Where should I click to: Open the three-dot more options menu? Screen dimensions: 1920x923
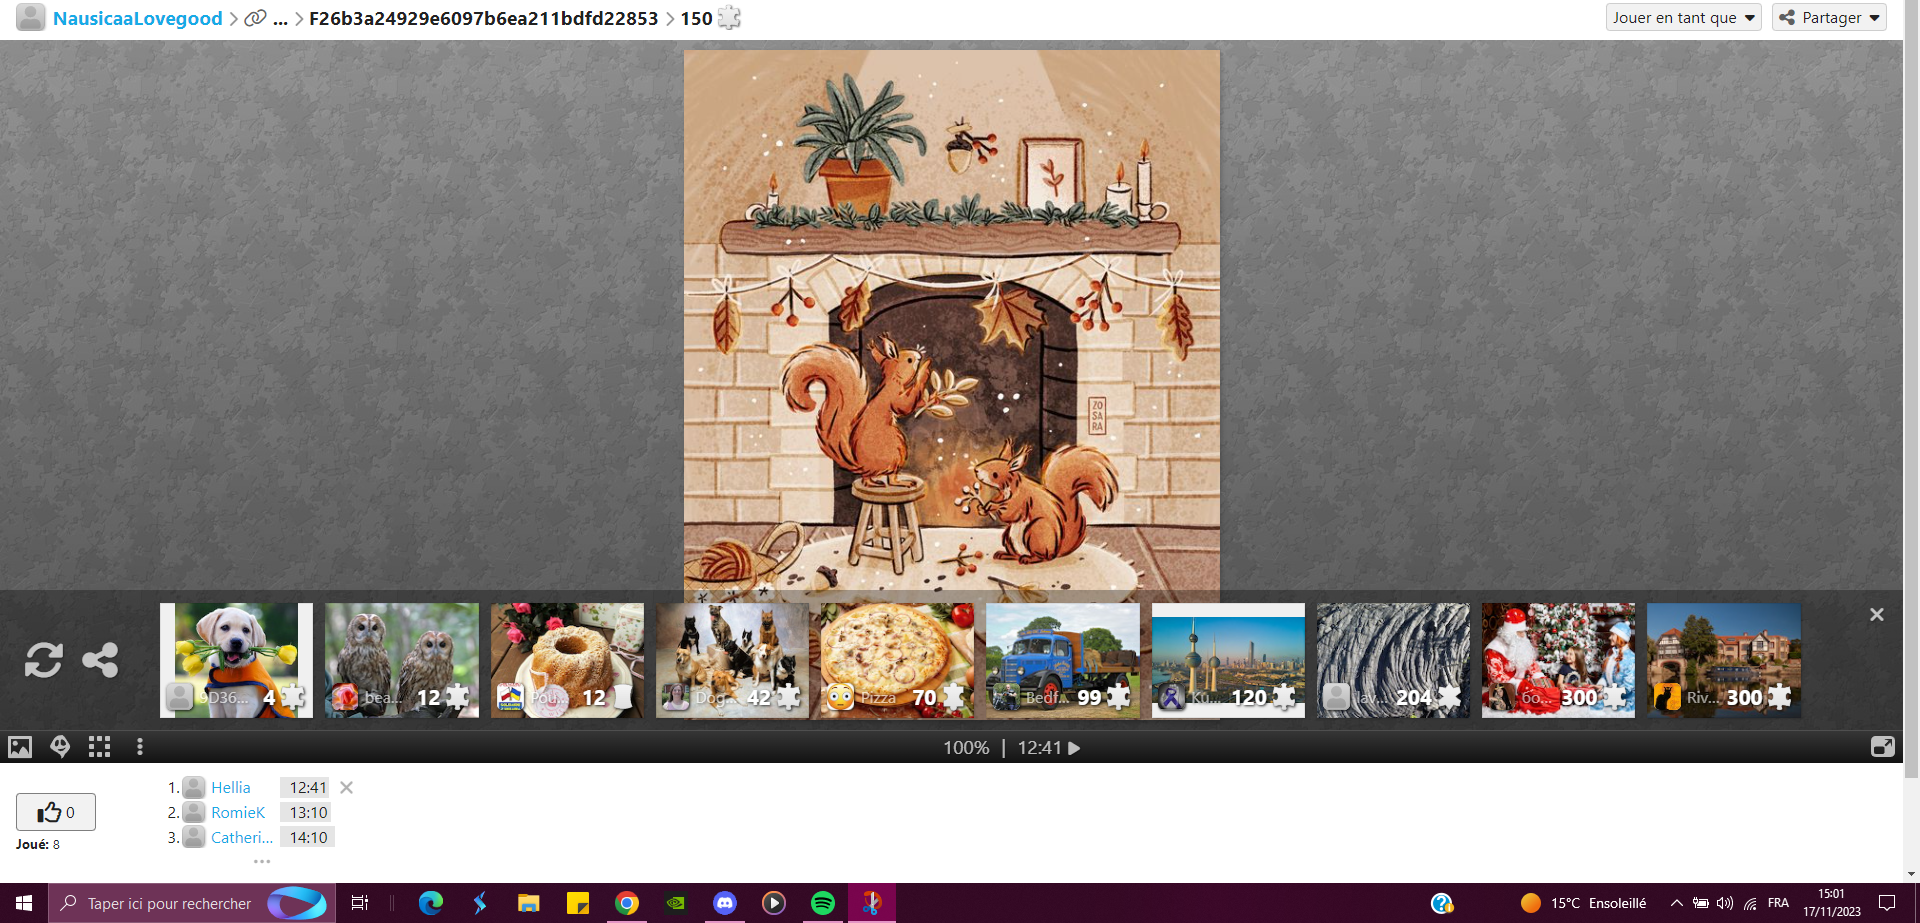140,747
